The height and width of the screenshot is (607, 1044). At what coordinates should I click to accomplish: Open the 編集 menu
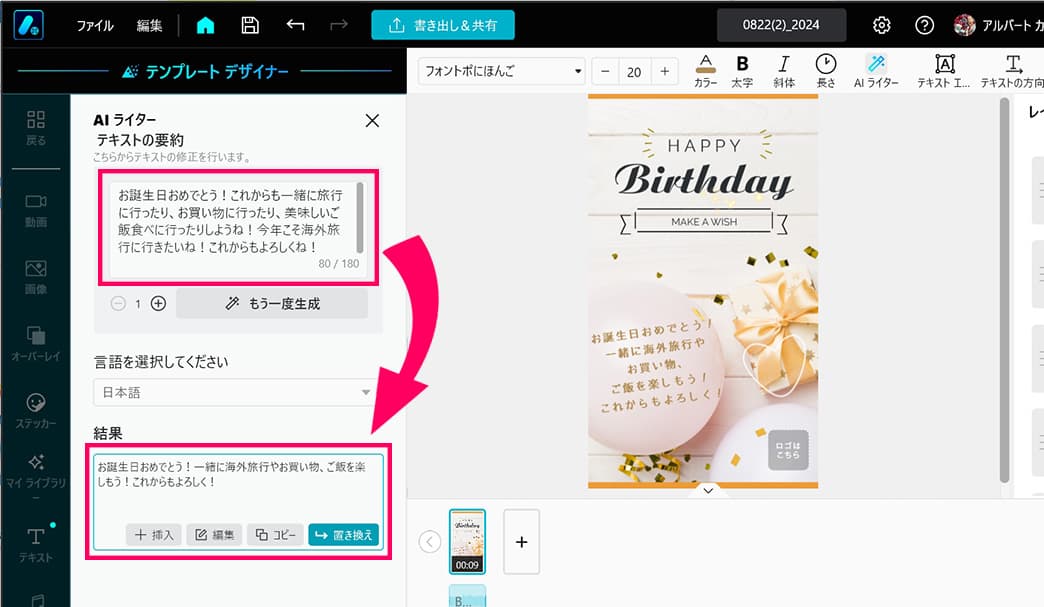click(149, 26)
